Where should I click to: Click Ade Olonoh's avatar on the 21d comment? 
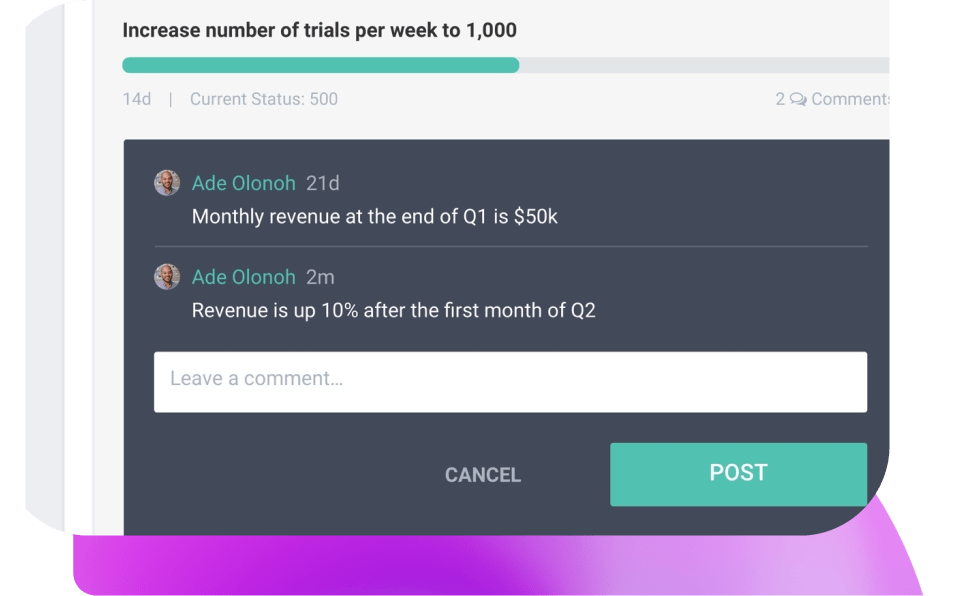tap(167, 183)
